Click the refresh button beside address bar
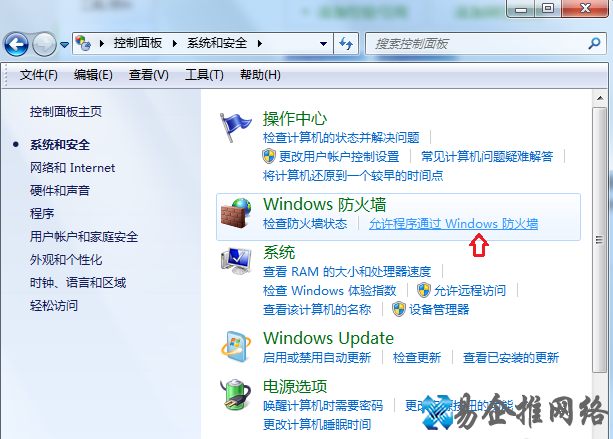The width and height of the screenshot is (613, 439). coord(347,44)
